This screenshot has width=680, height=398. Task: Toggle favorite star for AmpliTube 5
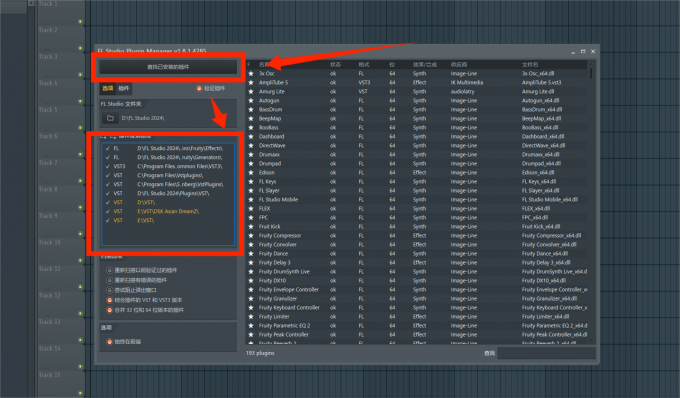point(251,82)
